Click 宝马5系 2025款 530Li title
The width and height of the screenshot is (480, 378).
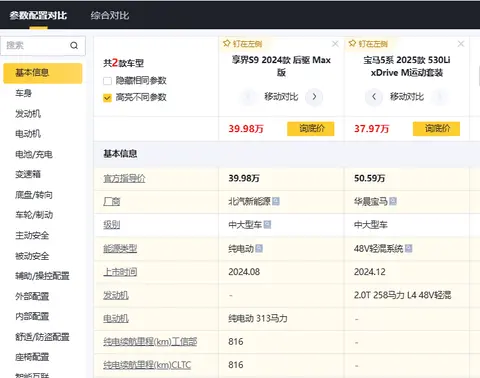pos(407,66)
